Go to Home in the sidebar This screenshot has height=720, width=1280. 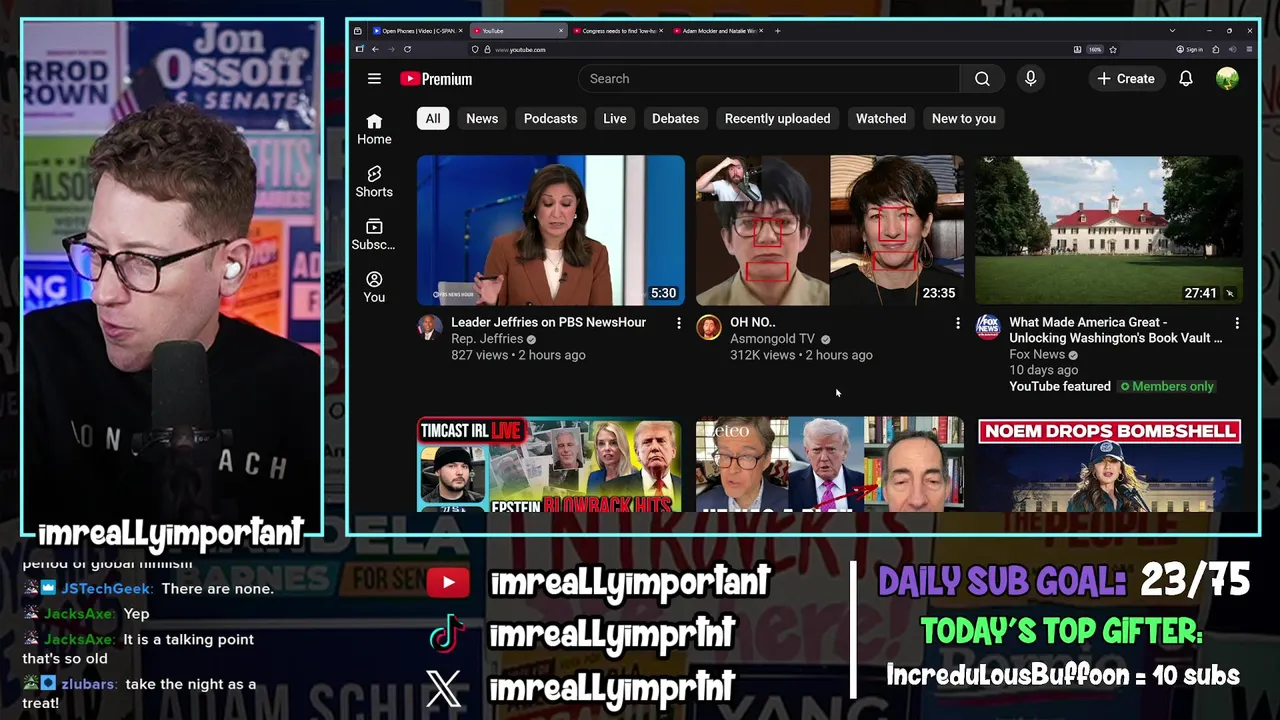pyautogui.click(x=374, y=130)
